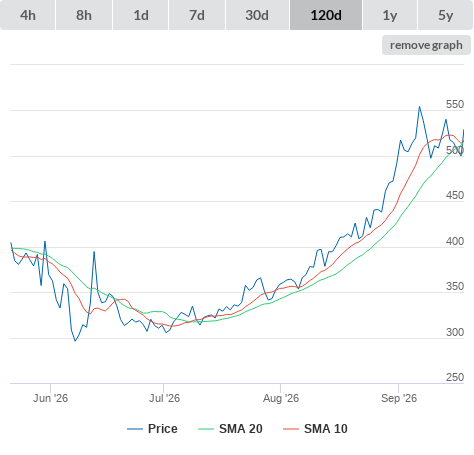
Task: Click the 550 price axis label
Action: click(455, 104)
